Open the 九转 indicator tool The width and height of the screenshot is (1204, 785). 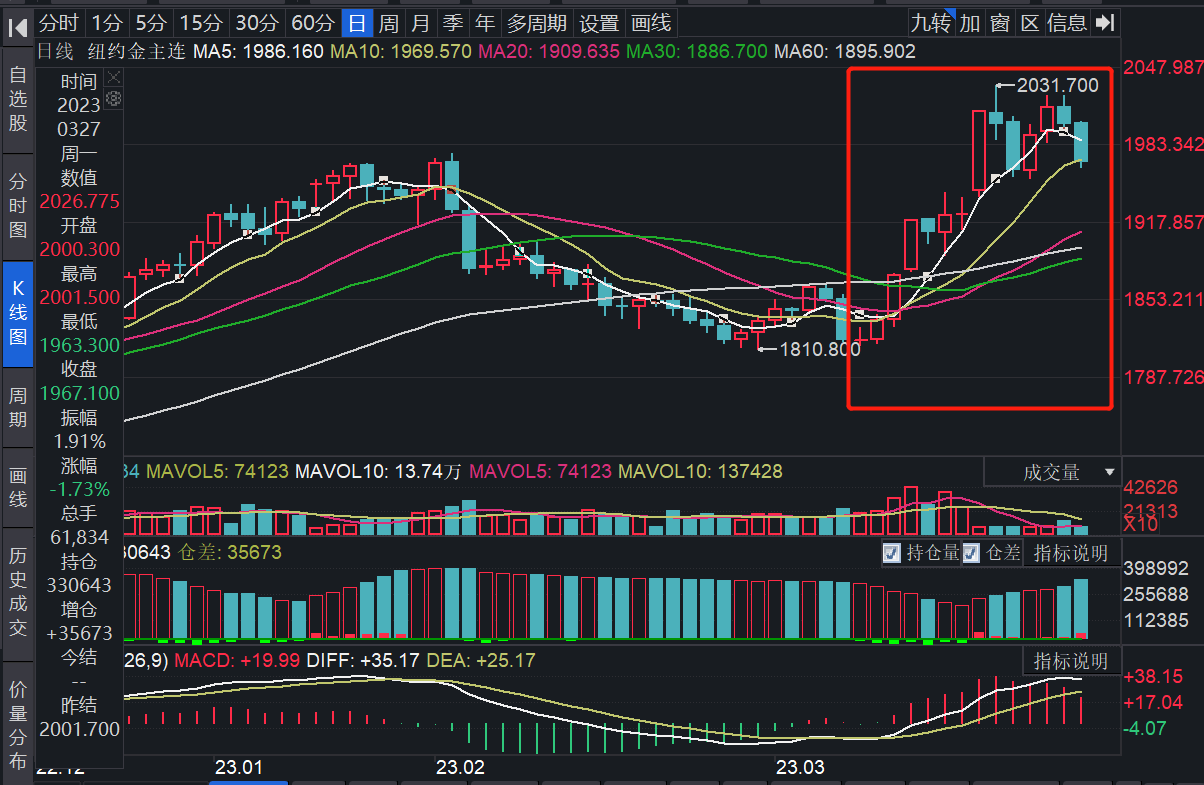[931, 23]
